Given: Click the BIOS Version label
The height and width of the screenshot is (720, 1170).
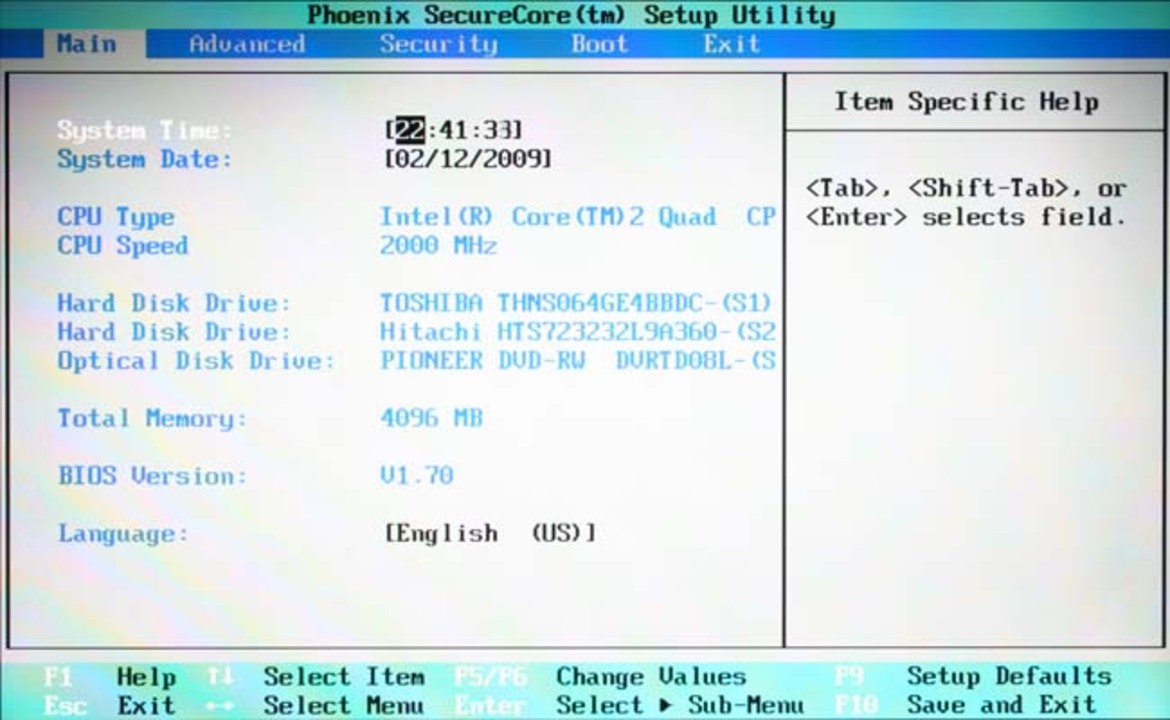Looking at the screenshot, I should (151, 475).
